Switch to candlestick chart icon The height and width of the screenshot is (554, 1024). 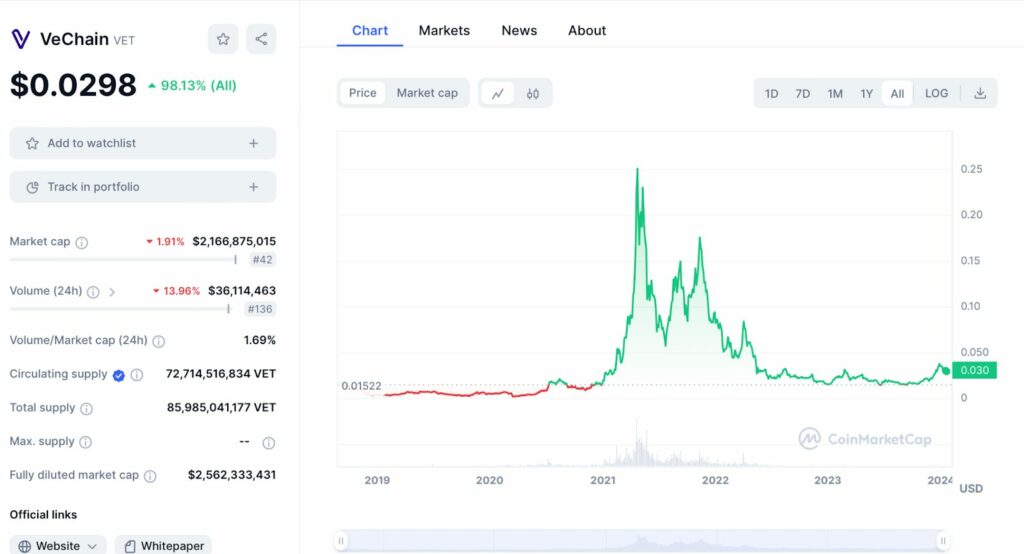[x=533, y=93]
